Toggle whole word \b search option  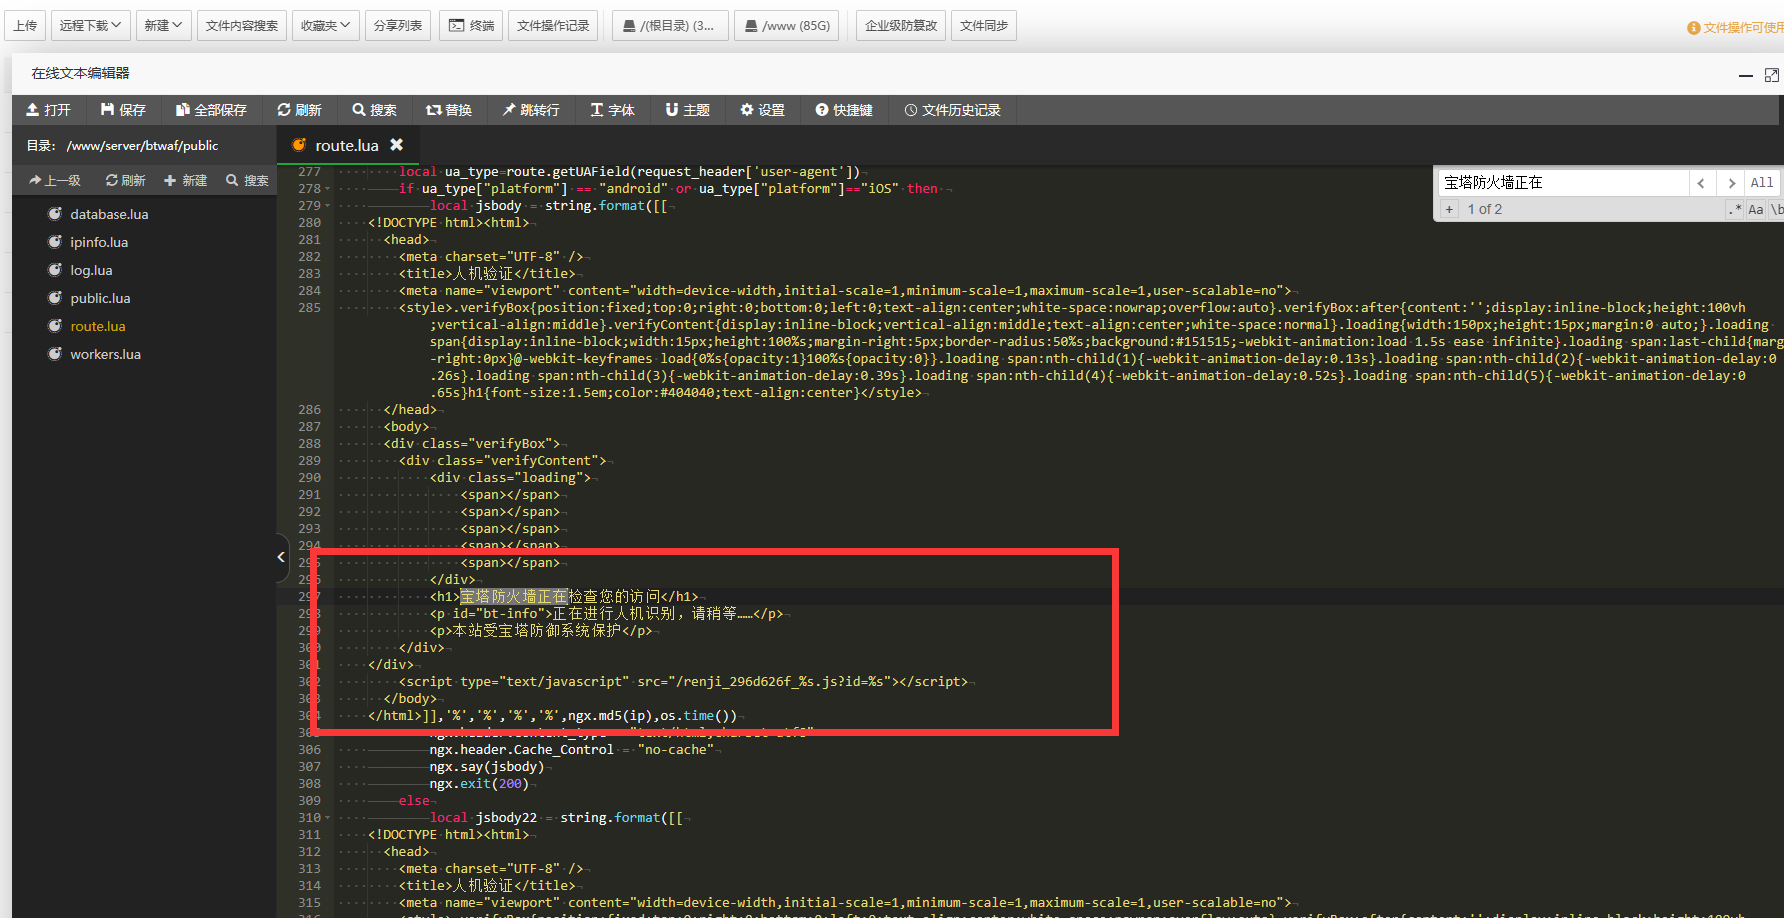click(x=1776, y=209)
